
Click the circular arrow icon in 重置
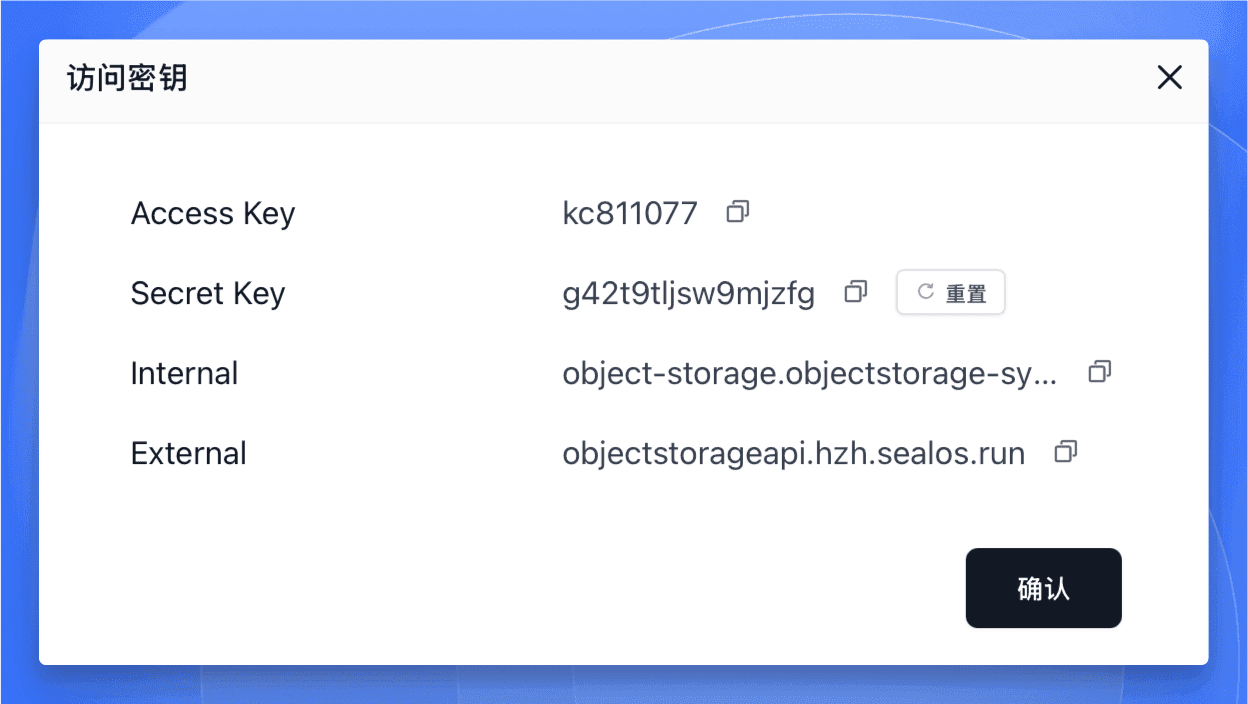pos(926,292)
